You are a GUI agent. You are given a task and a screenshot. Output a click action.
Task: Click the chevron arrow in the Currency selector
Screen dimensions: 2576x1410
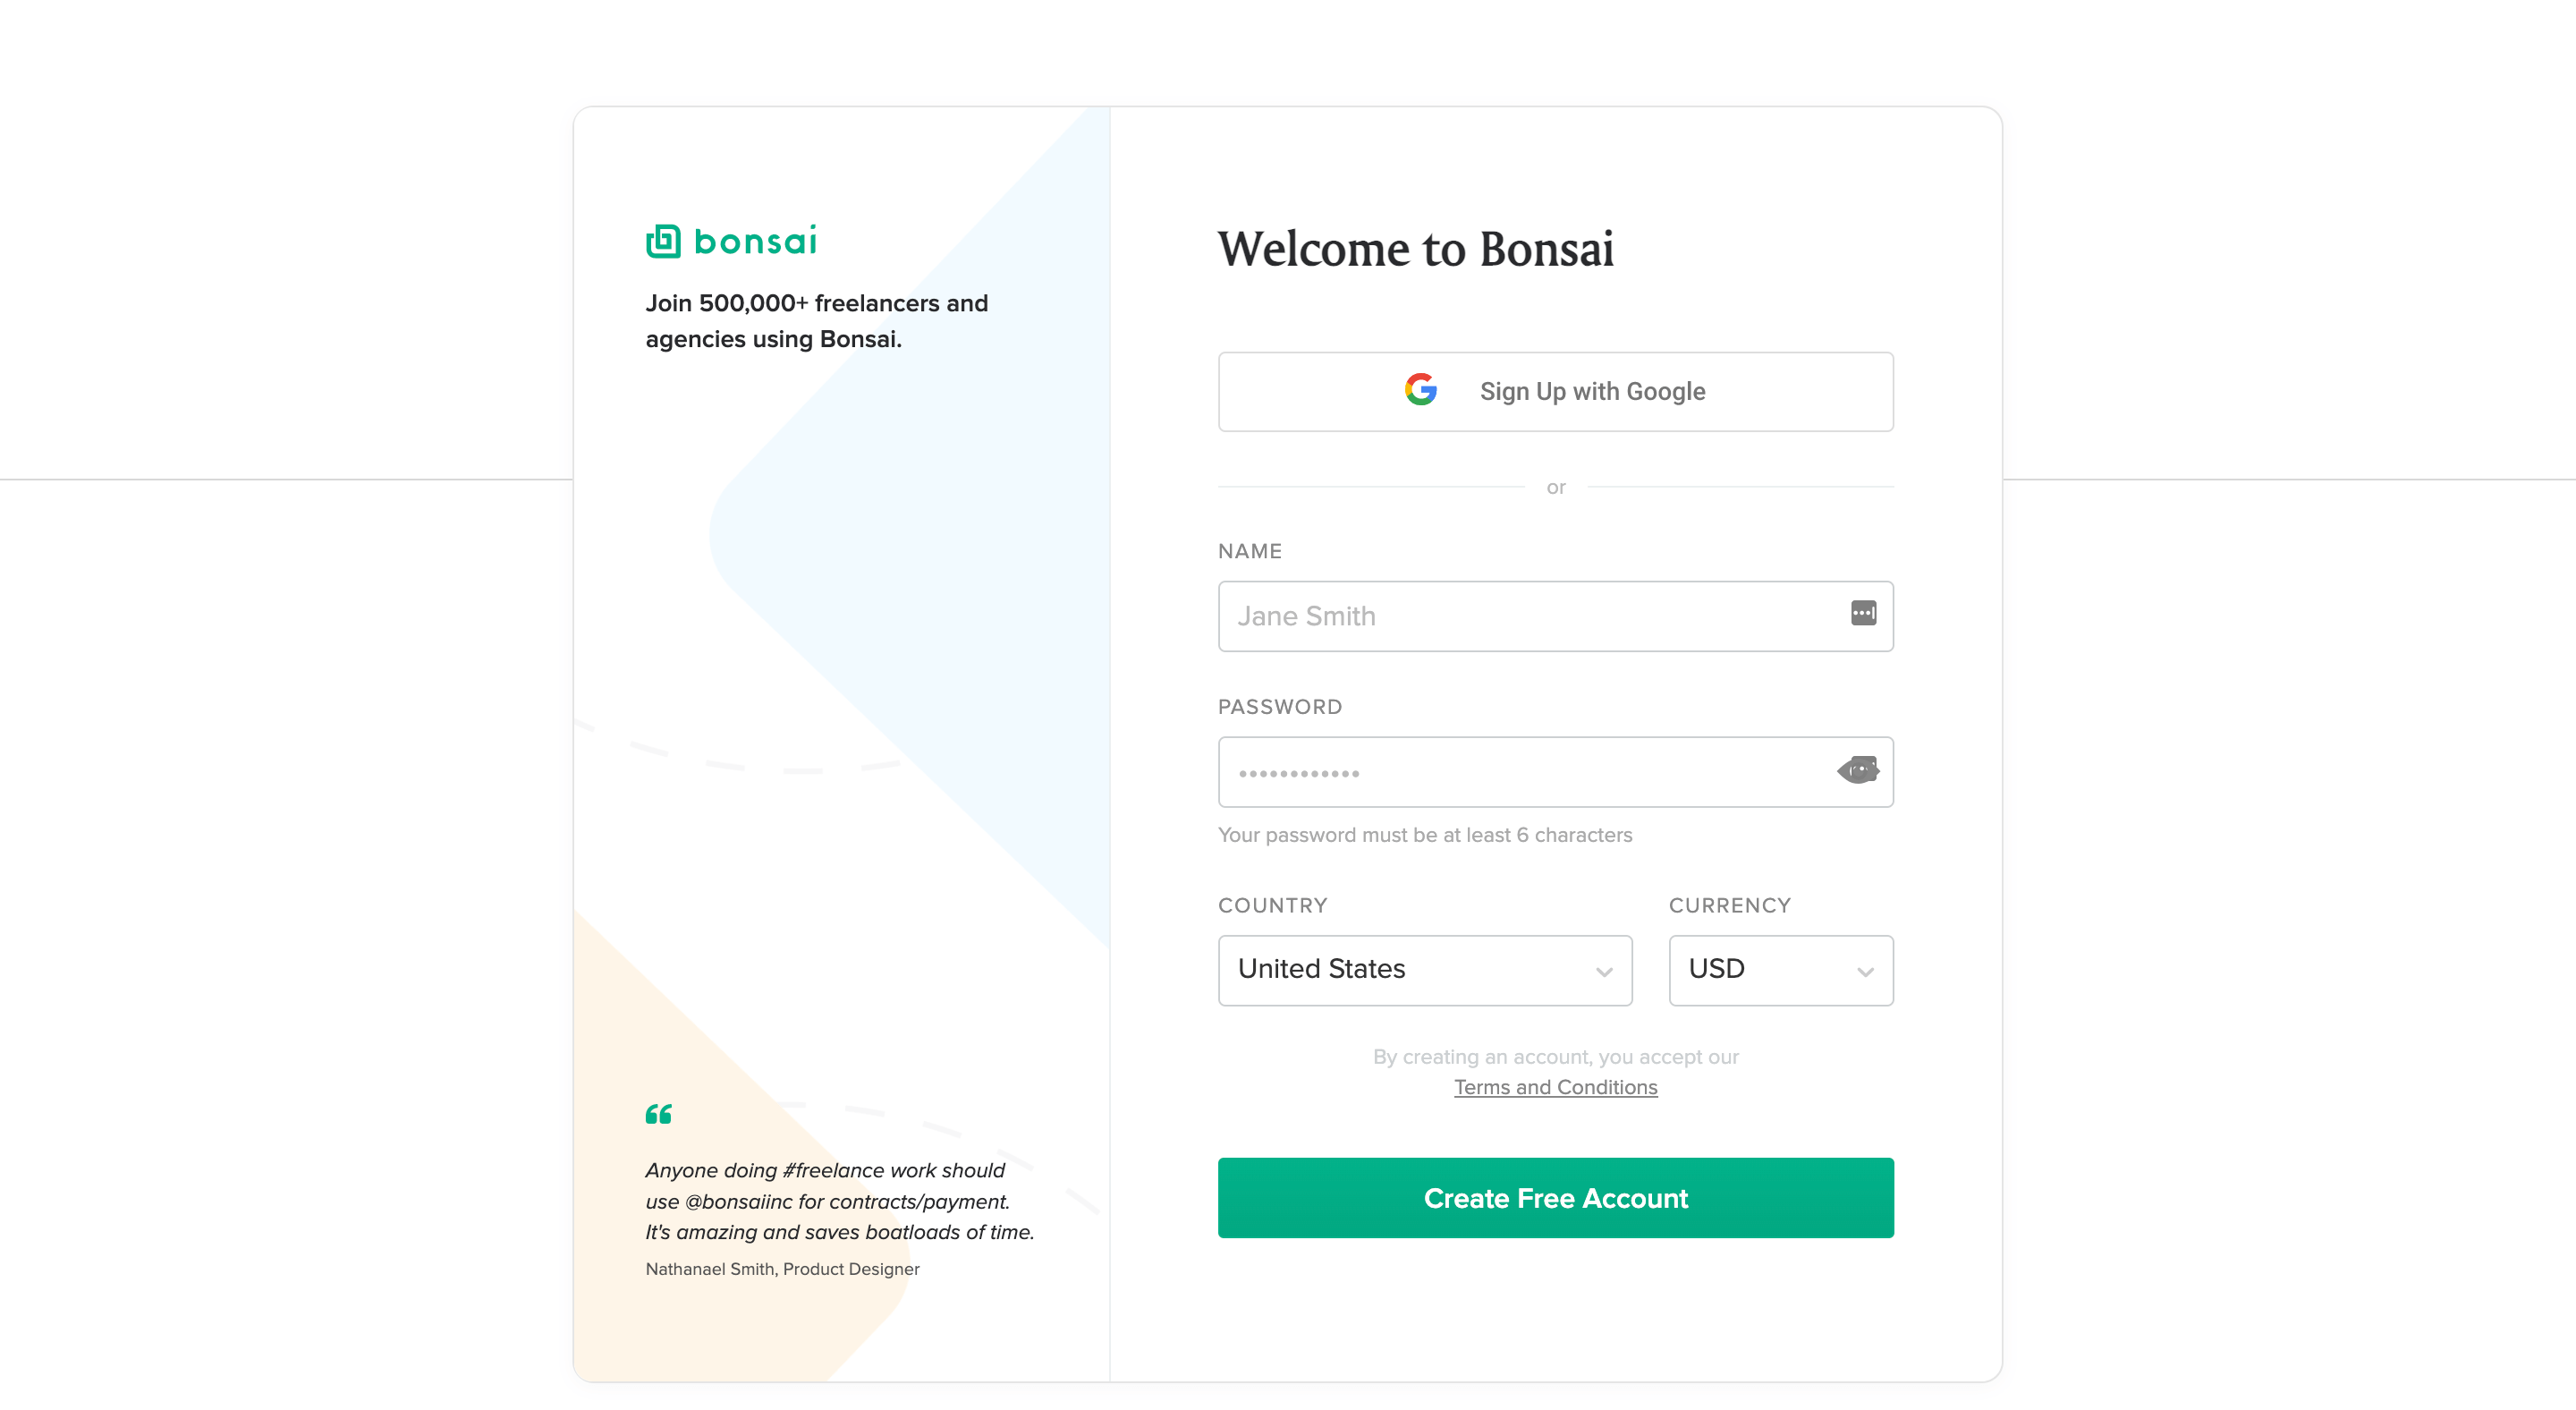pos(1865,972)
